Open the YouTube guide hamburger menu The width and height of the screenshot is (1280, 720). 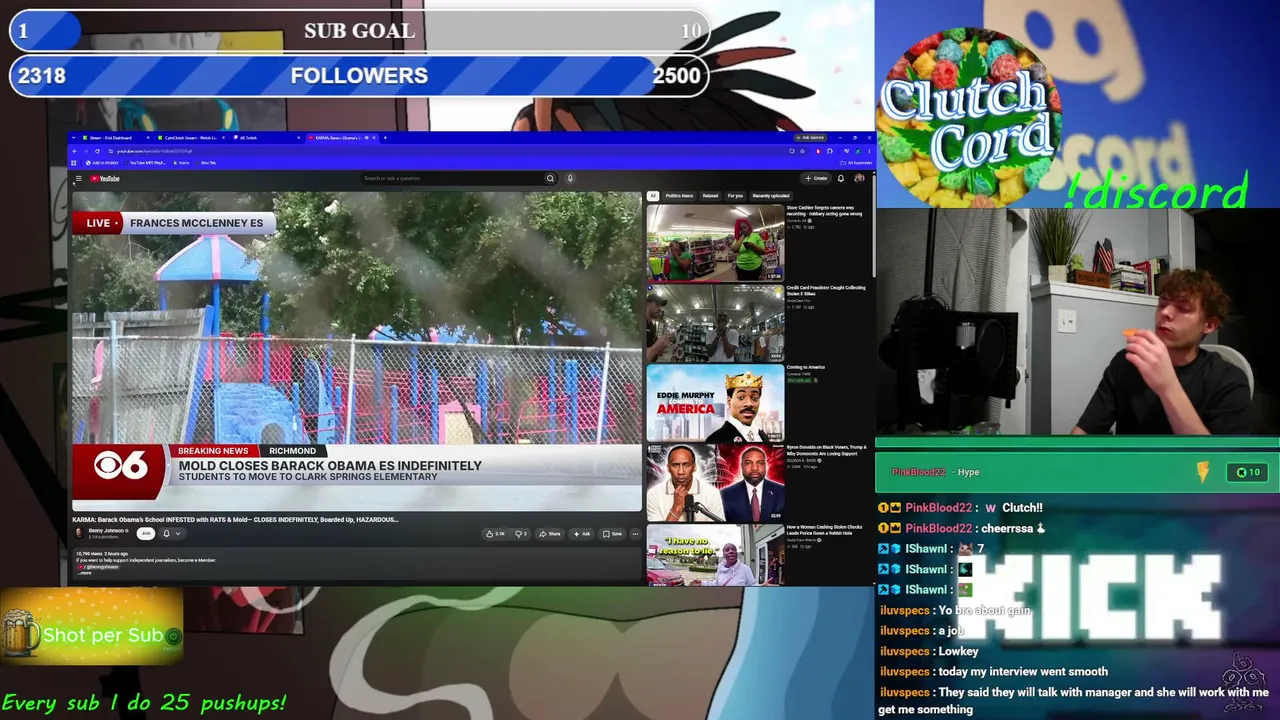[78, 179]
